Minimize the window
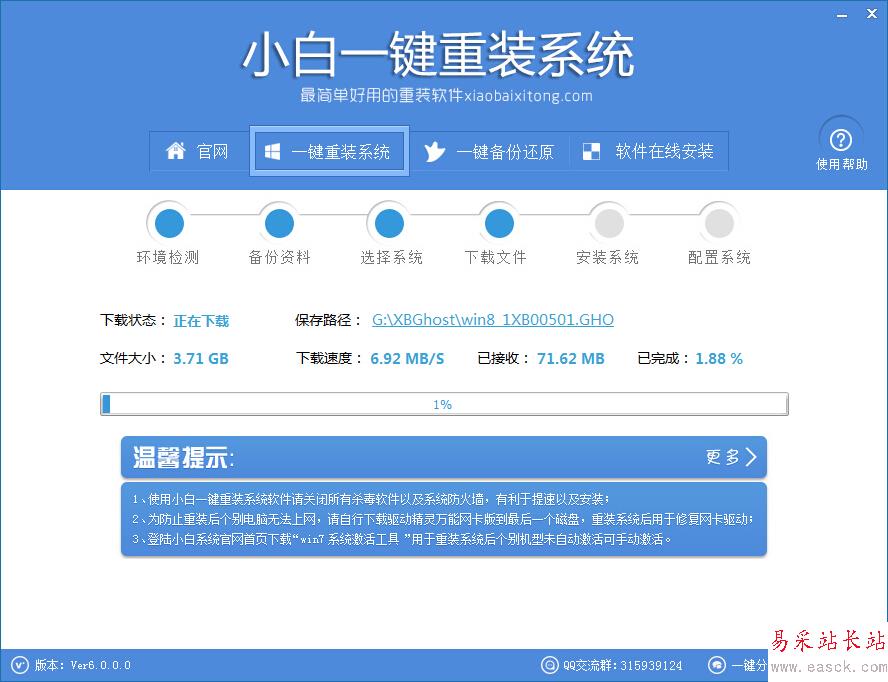The width and height of the screenshot is (888, 682). pos(842,15)
